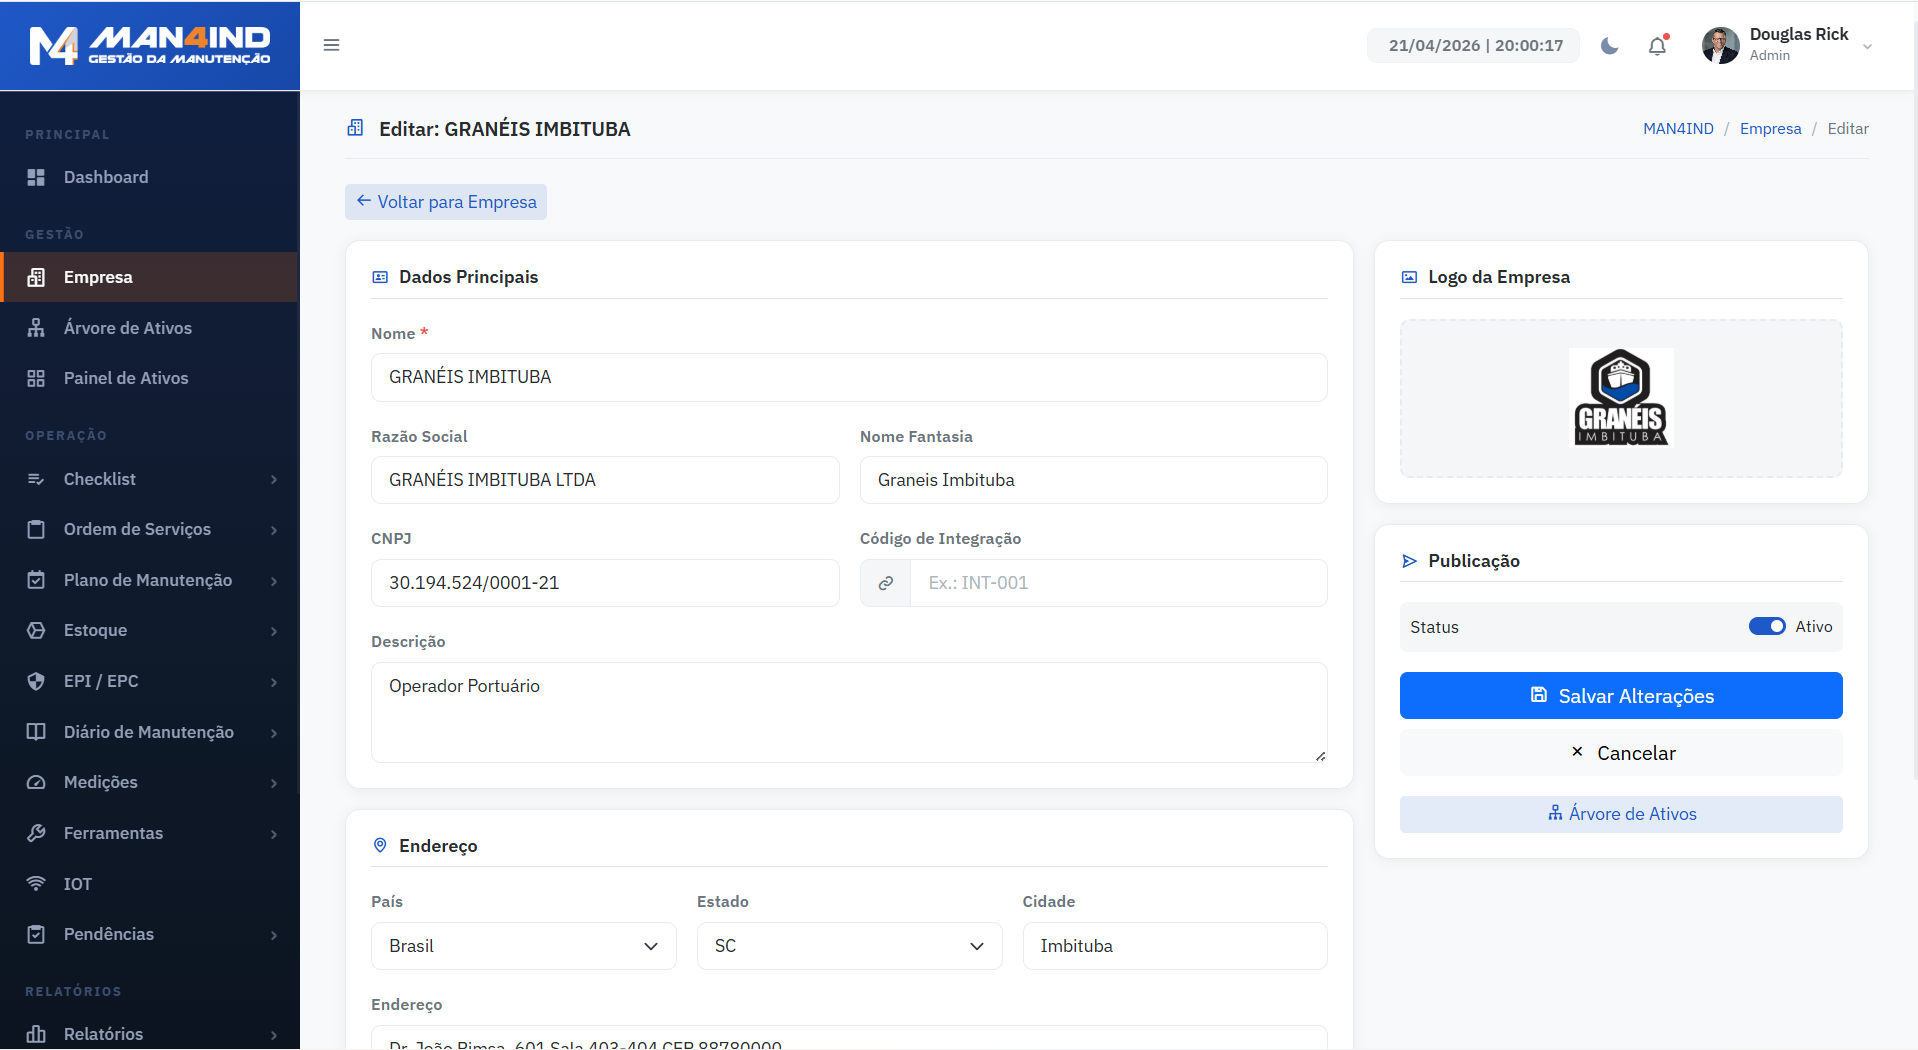Toggle dark mode with the moon icon
This screenshot has height=1050, width=1918.
coord(1609,46)
